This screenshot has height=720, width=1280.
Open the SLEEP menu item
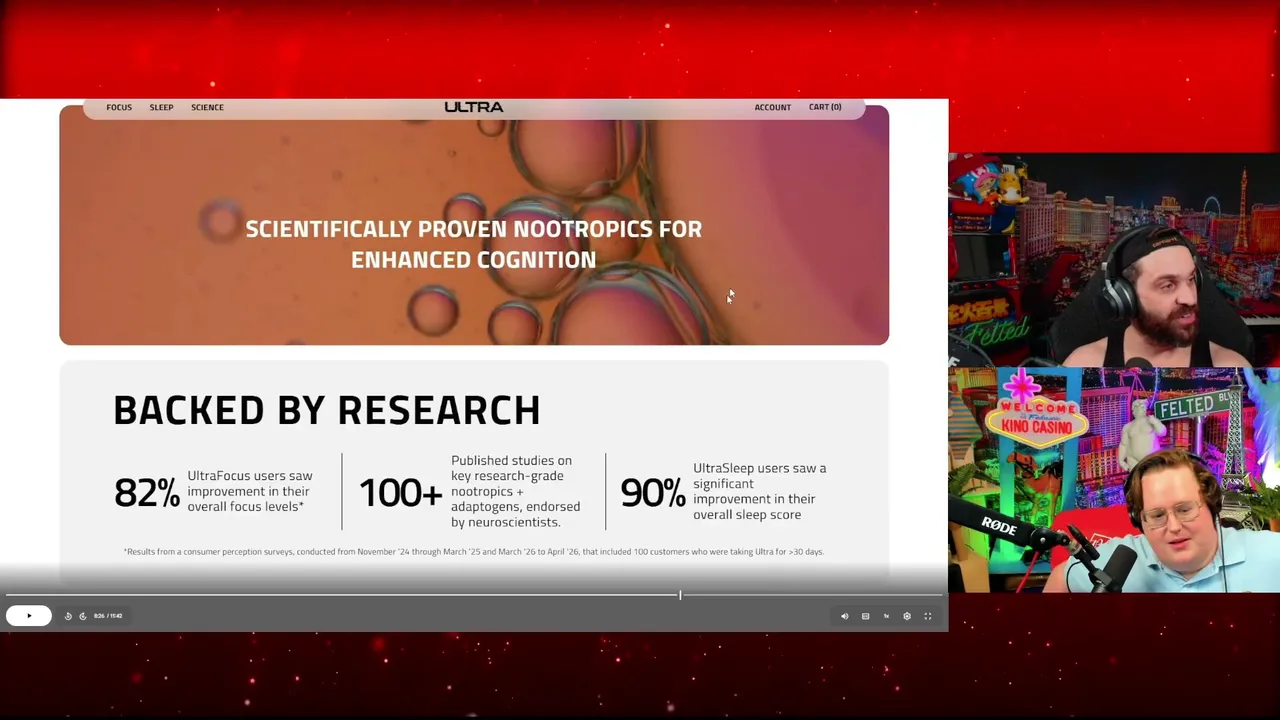(x=161, y=107)
